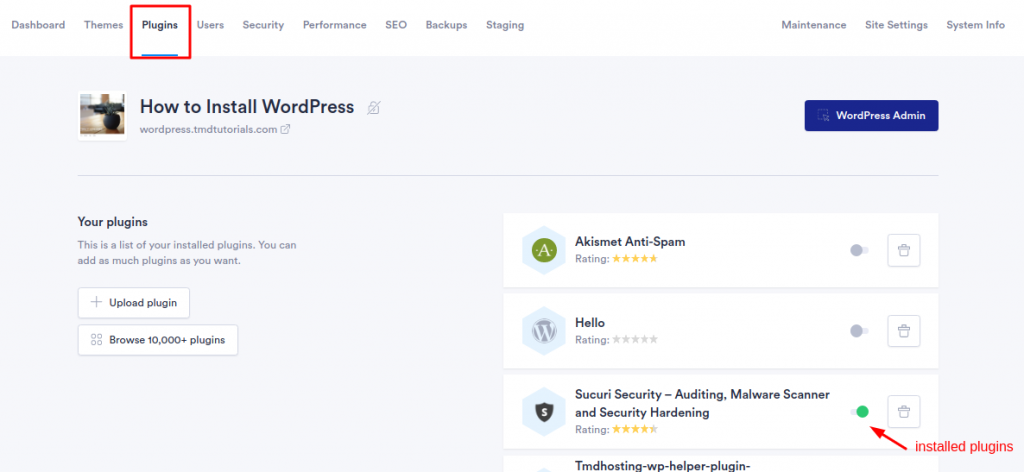
Task: Click trash icon for Hello plugin
Action: (x=903, y=331)
